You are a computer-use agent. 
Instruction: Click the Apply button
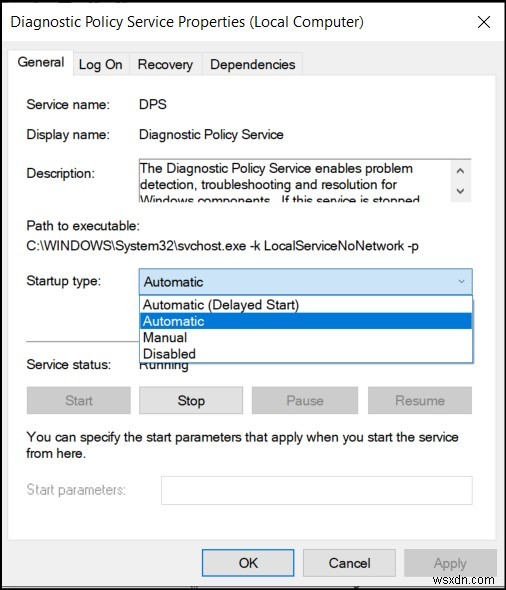450,563
